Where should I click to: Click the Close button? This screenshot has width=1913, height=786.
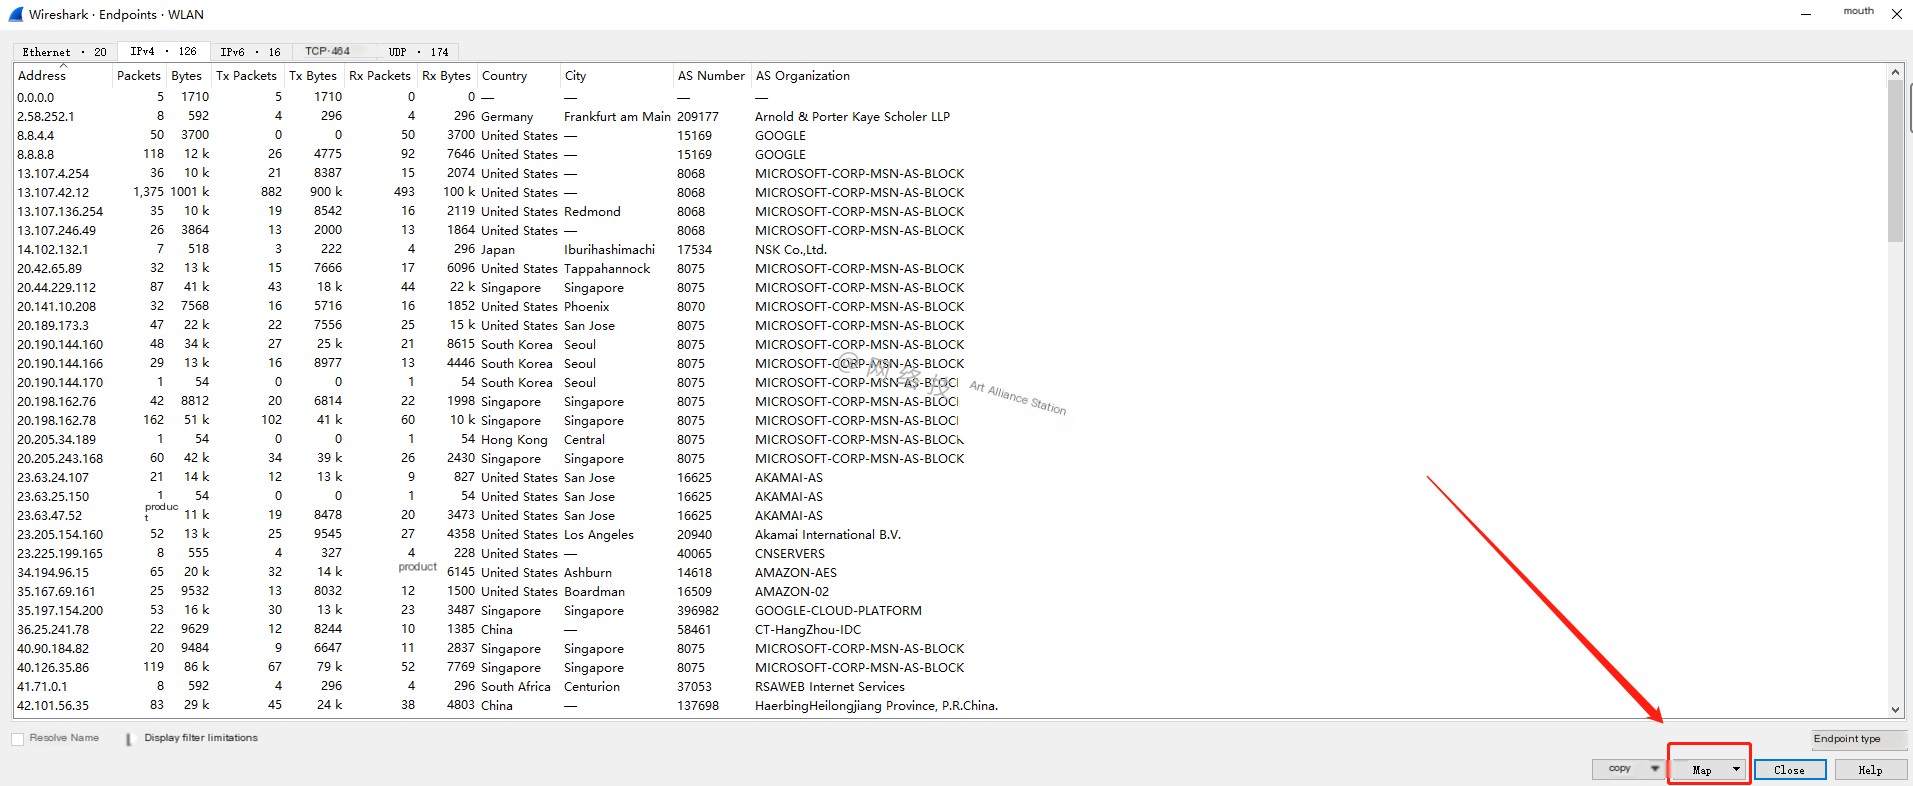click(x=1790, y=770)
